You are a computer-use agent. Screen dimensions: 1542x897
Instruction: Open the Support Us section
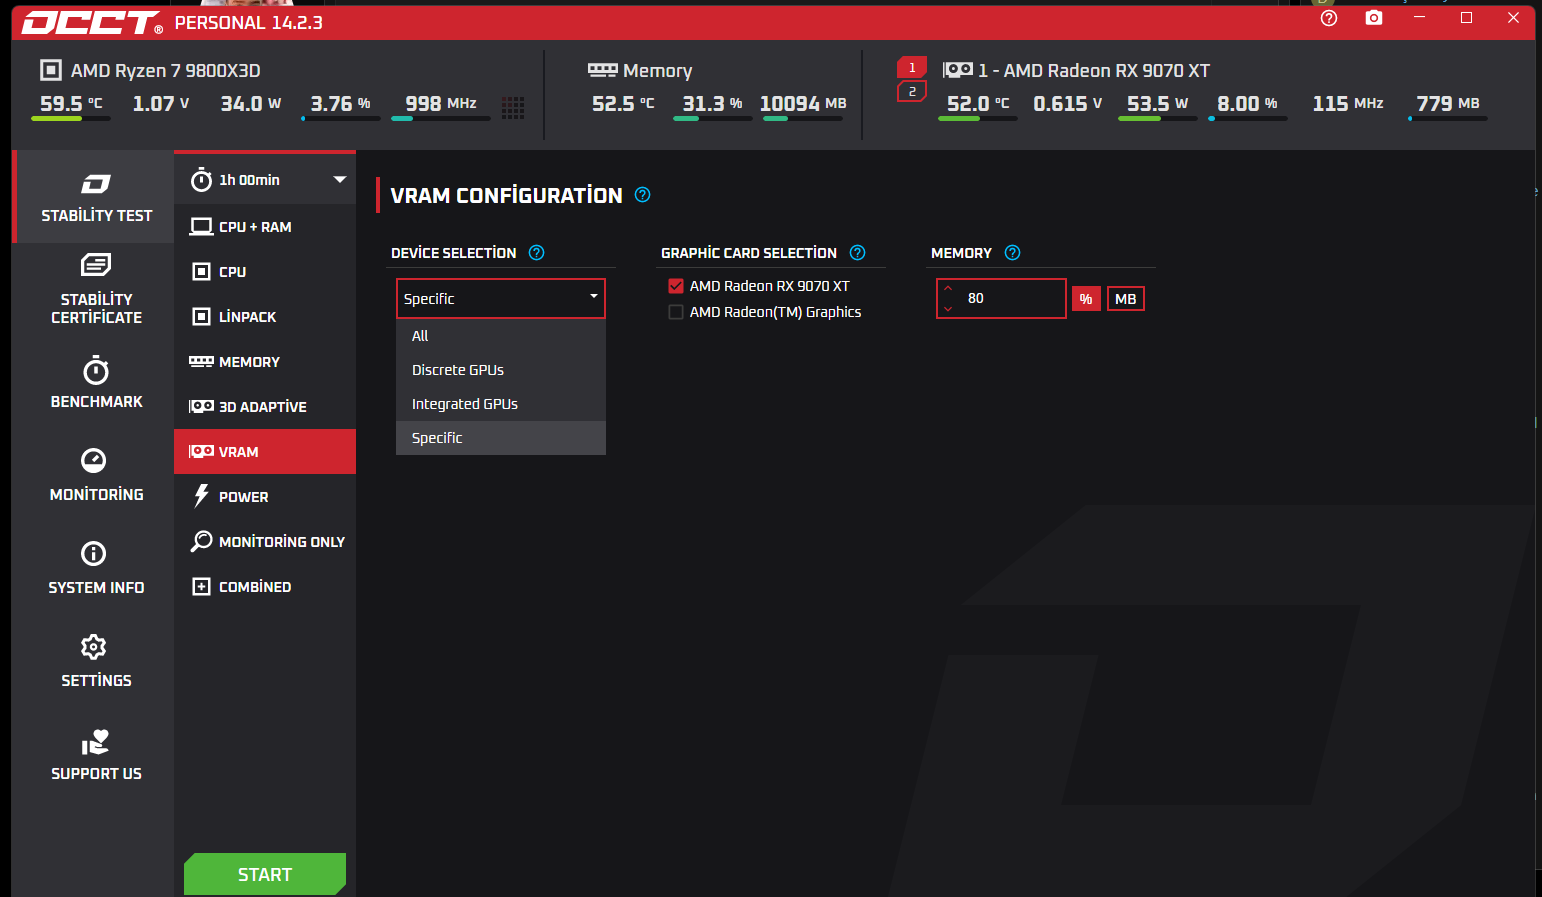96,755
